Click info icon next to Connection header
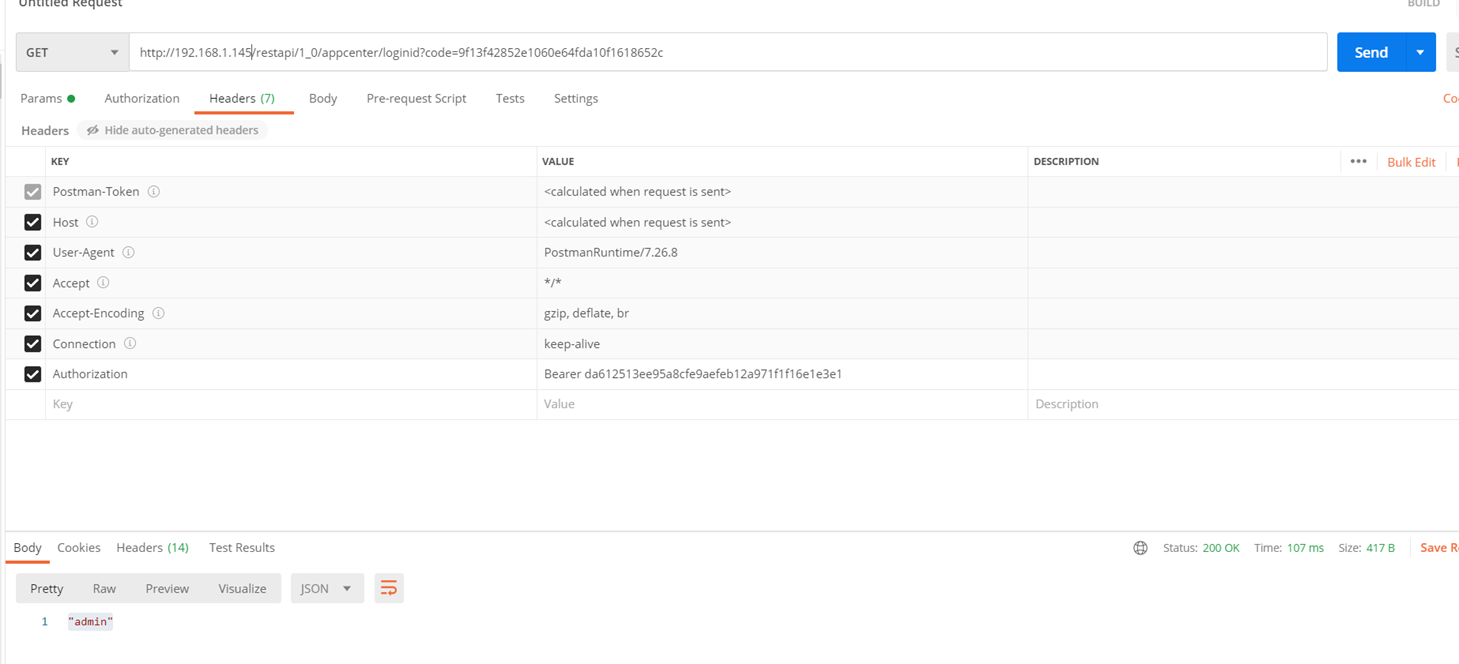This screenshot has height=664, width=1459. point(130,344)
